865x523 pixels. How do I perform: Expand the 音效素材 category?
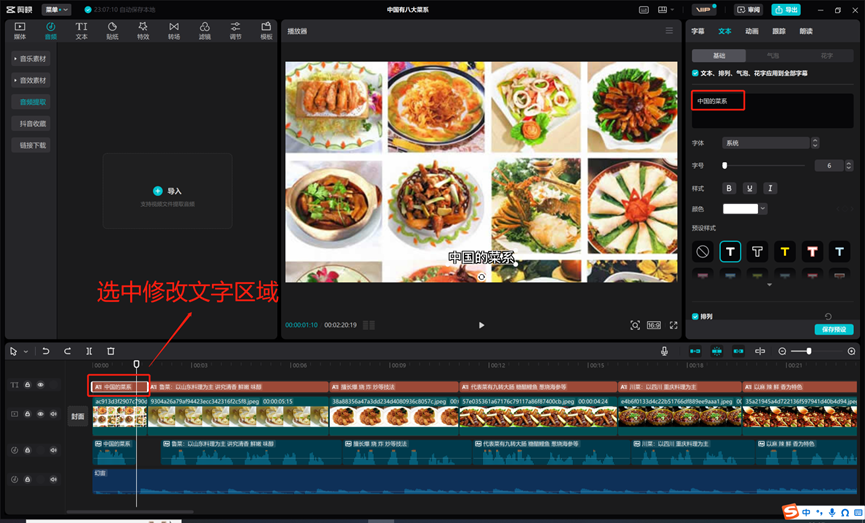(x=31, y=80)
